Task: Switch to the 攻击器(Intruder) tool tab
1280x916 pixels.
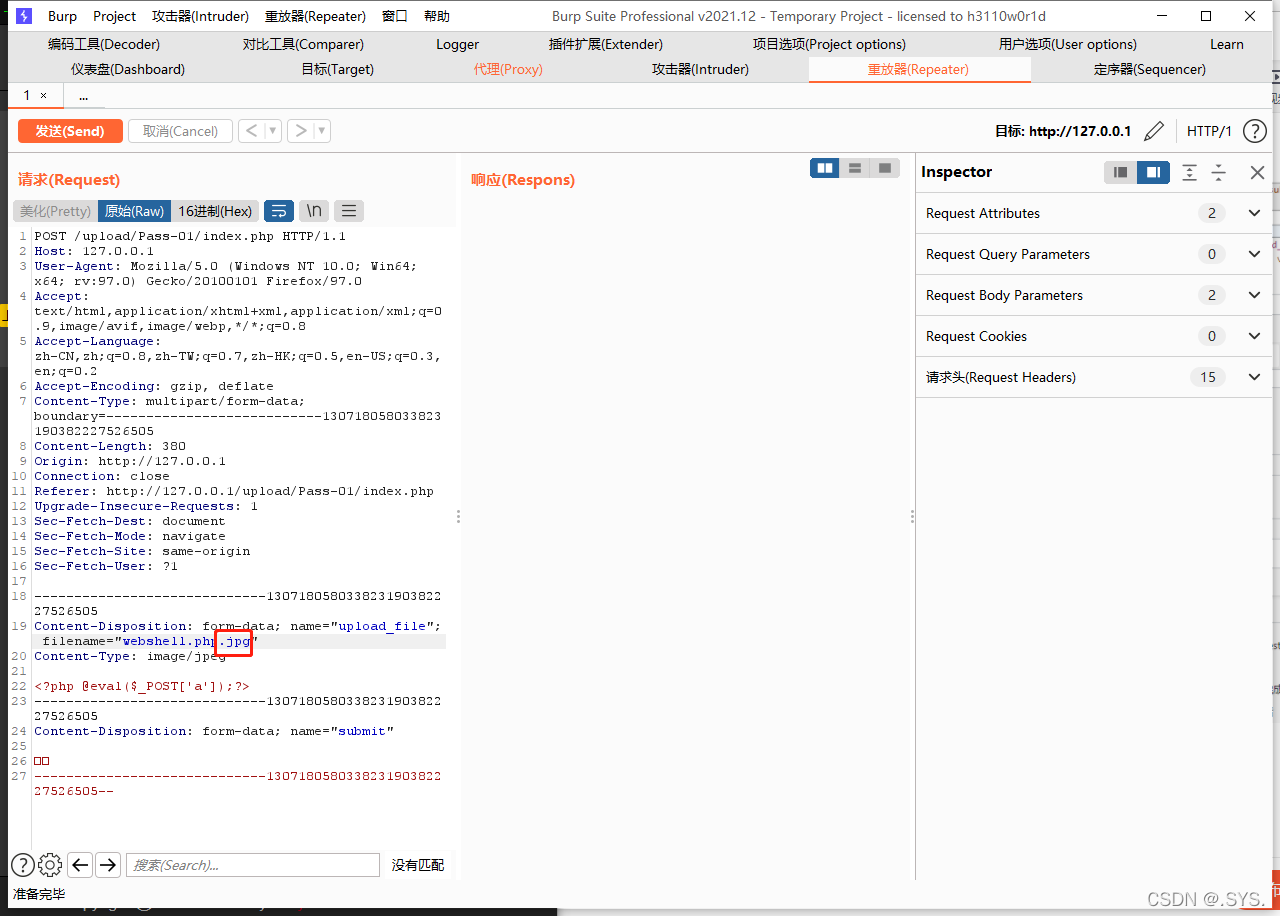Action: pos(700,69)
